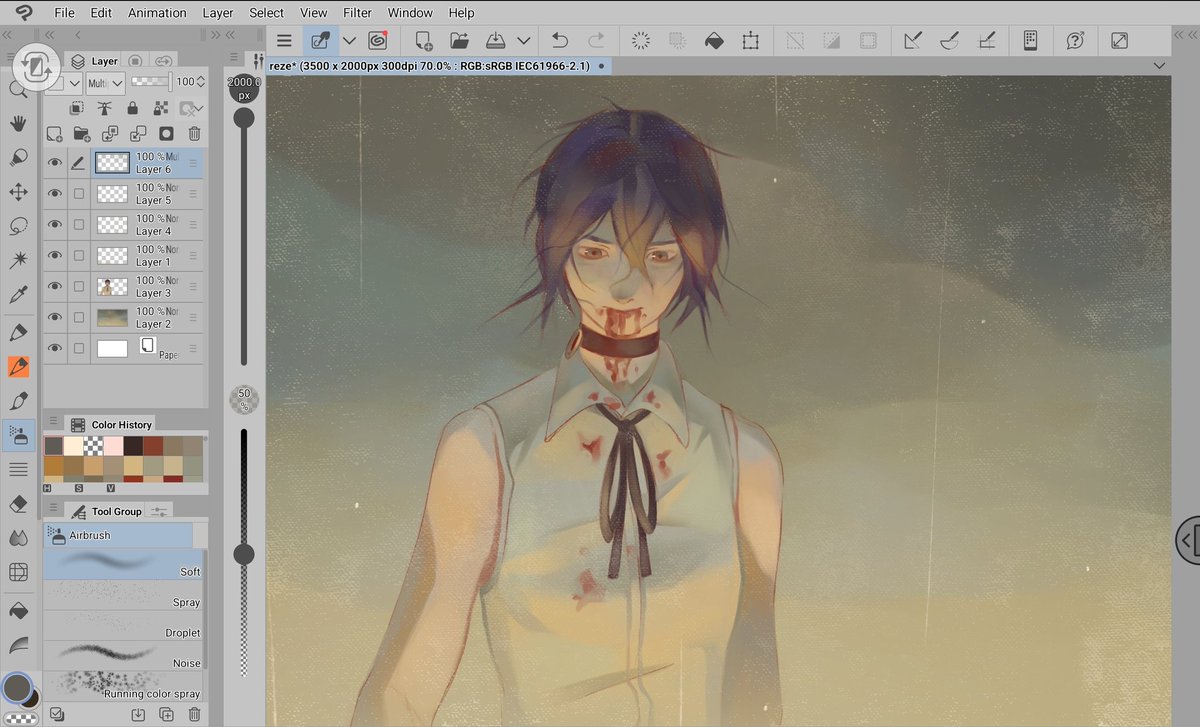Image resolution: width=1200 pixels, height=727 pixels.
Task: Select the Hand move canvas tool
Action: pyautogui.click(x=17, y=123)
